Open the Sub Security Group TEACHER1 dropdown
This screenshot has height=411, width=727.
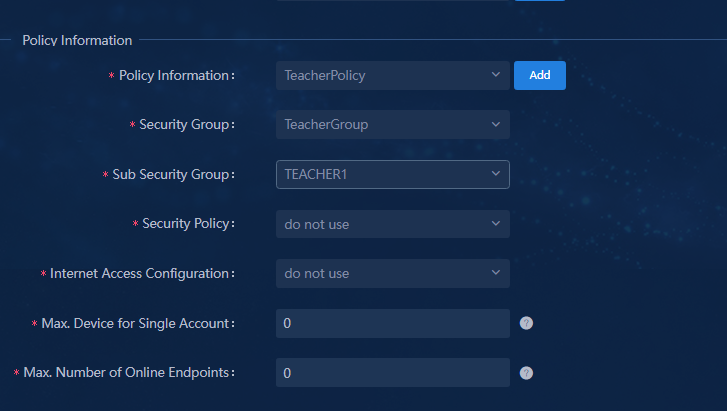[393, 174]
